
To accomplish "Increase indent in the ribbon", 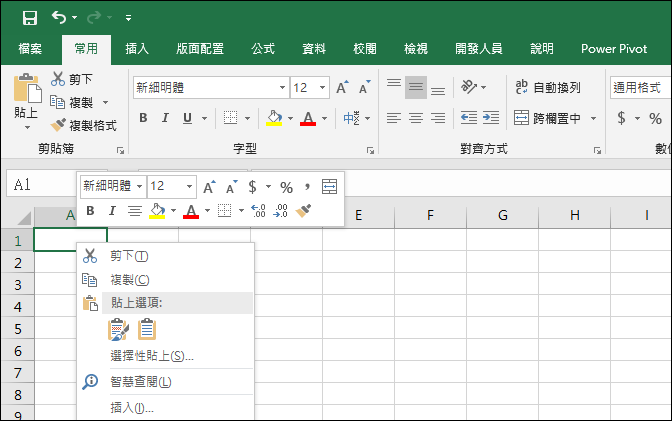I will (x=491, y=117).
